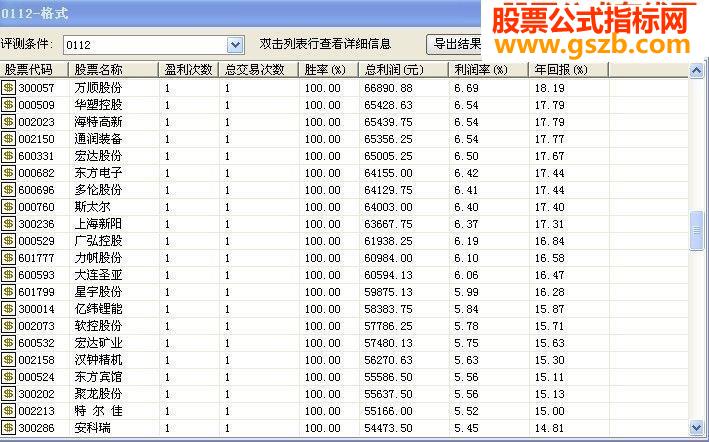Click the stock icon beside 600331
The image size is (709, 442).
pyautogui.click(x=8, y=155)
